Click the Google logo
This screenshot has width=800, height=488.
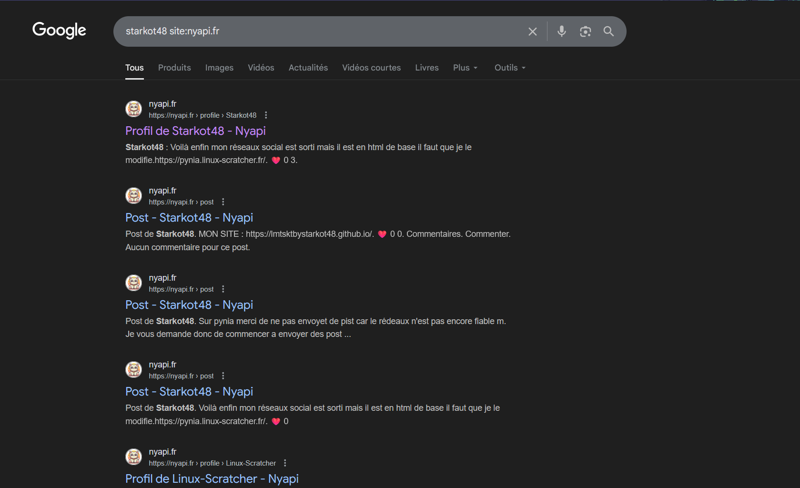point(59,31)
